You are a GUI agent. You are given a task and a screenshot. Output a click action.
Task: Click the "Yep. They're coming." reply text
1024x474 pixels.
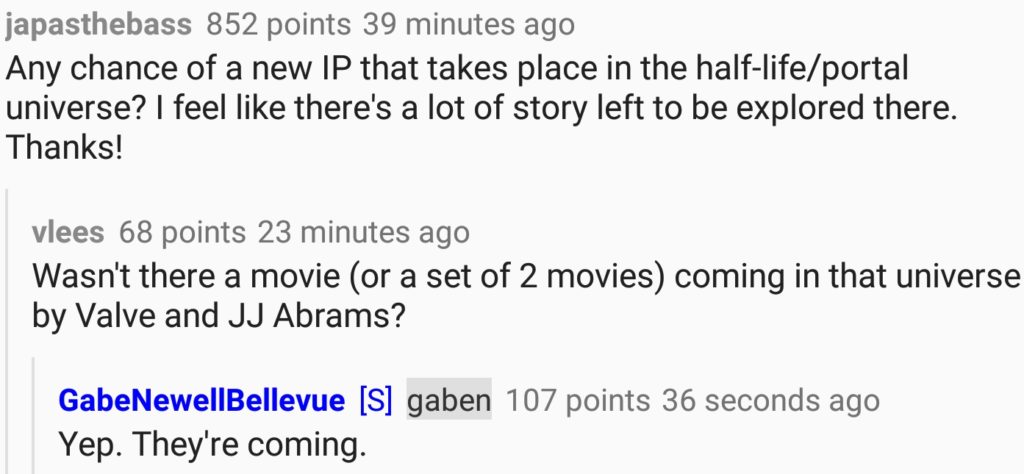pyautogui.click(x=212, y=442)
